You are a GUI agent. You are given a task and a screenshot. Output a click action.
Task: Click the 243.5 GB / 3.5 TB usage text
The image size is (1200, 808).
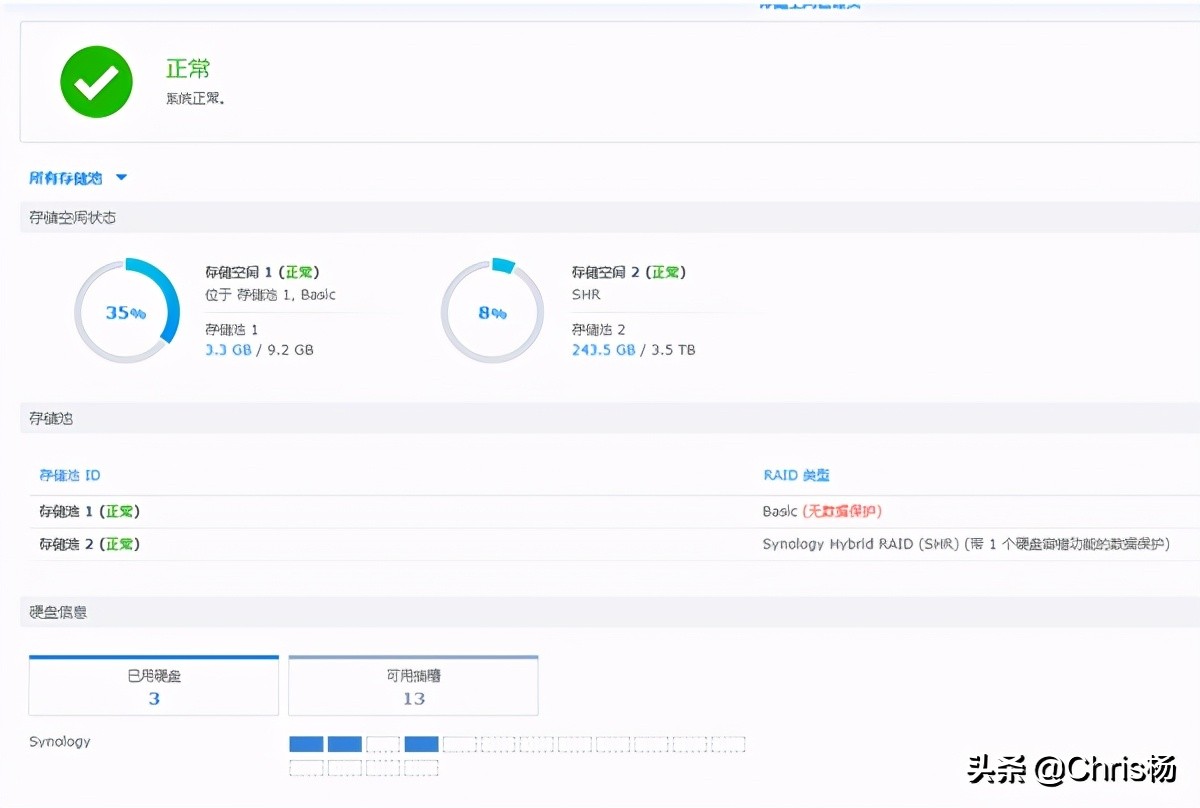click(634, 350)
